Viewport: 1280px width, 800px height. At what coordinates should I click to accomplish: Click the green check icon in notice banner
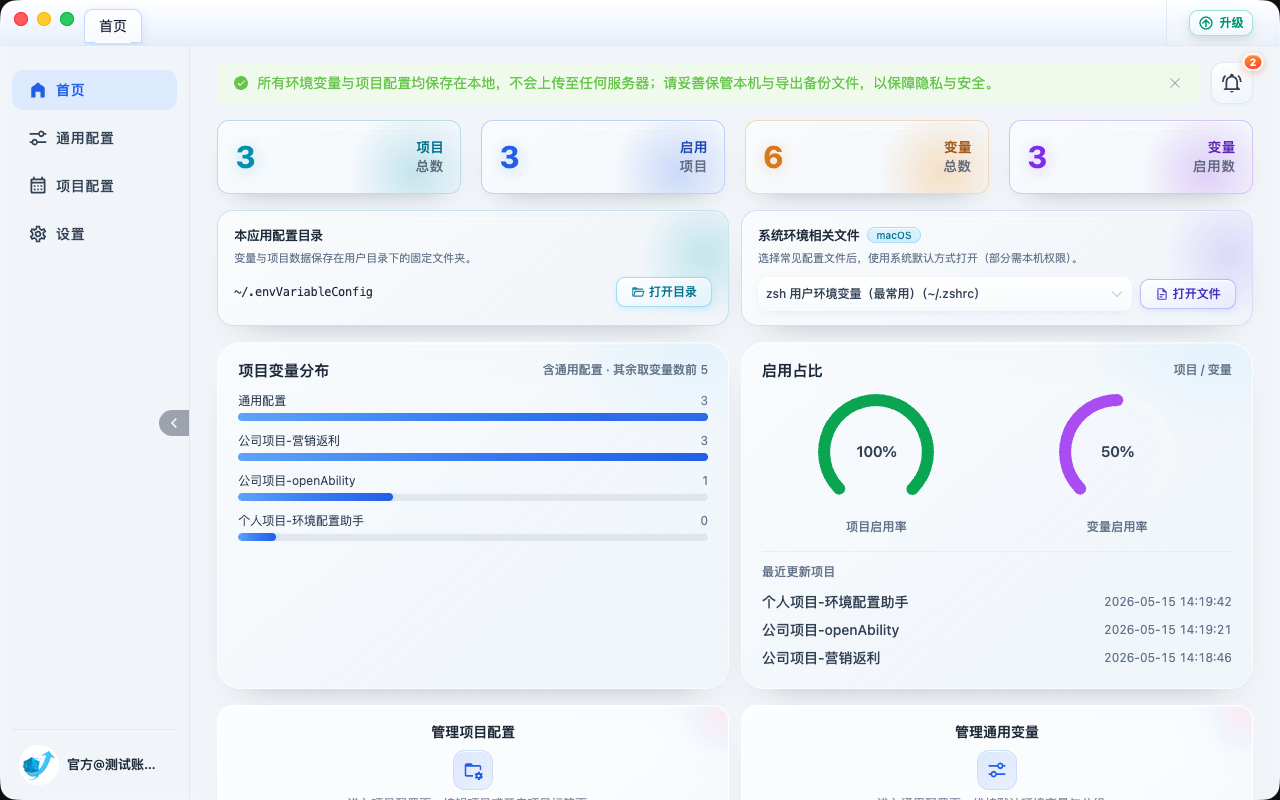241,83
